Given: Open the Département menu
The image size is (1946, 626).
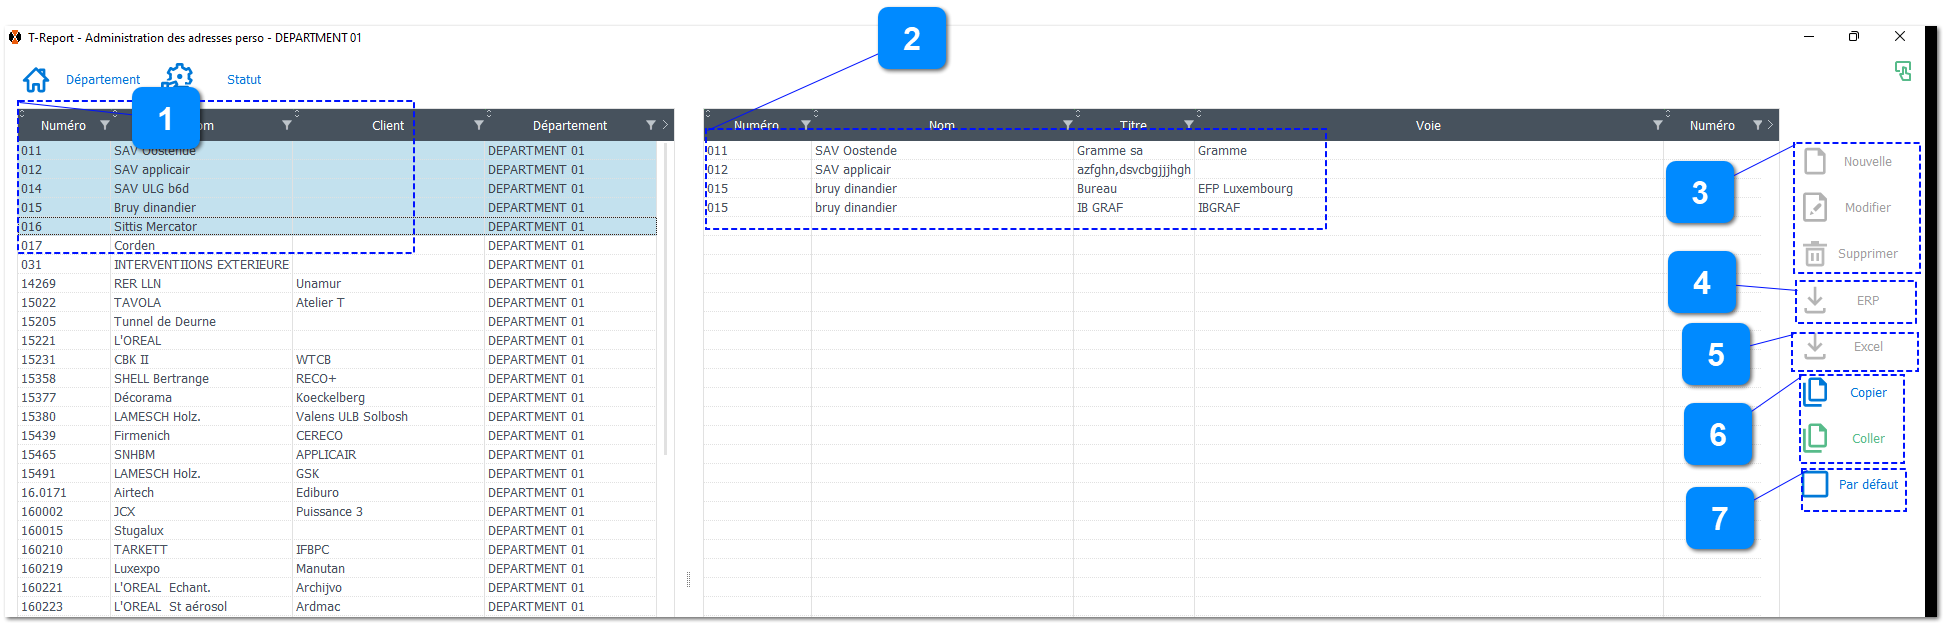Looking at the screenshot, I should coord(103,80).
